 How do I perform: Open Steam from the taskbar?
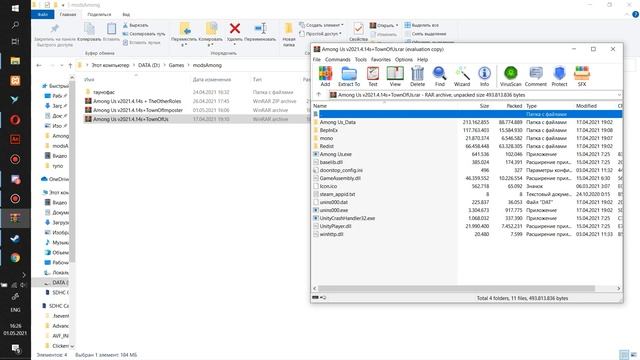pos(15,238)
